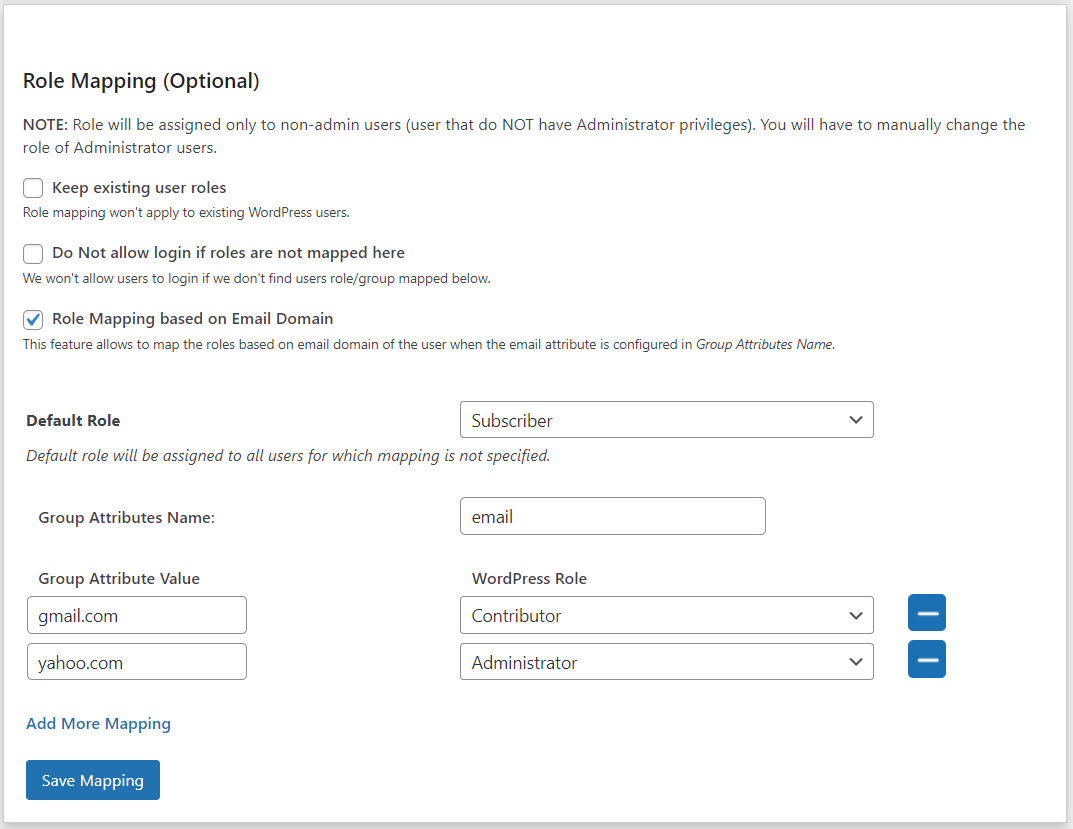Uncheck Role Mapping based on Email Domain

(x=33, y=319)
